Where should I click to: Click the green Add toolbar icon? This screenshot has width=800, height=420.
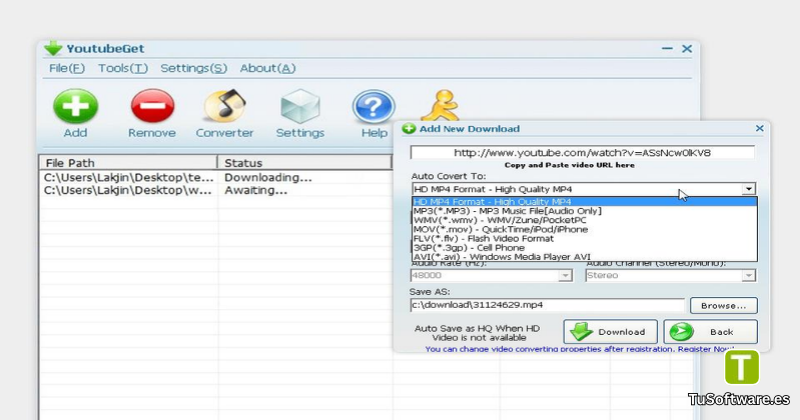[x=76, y=106]
